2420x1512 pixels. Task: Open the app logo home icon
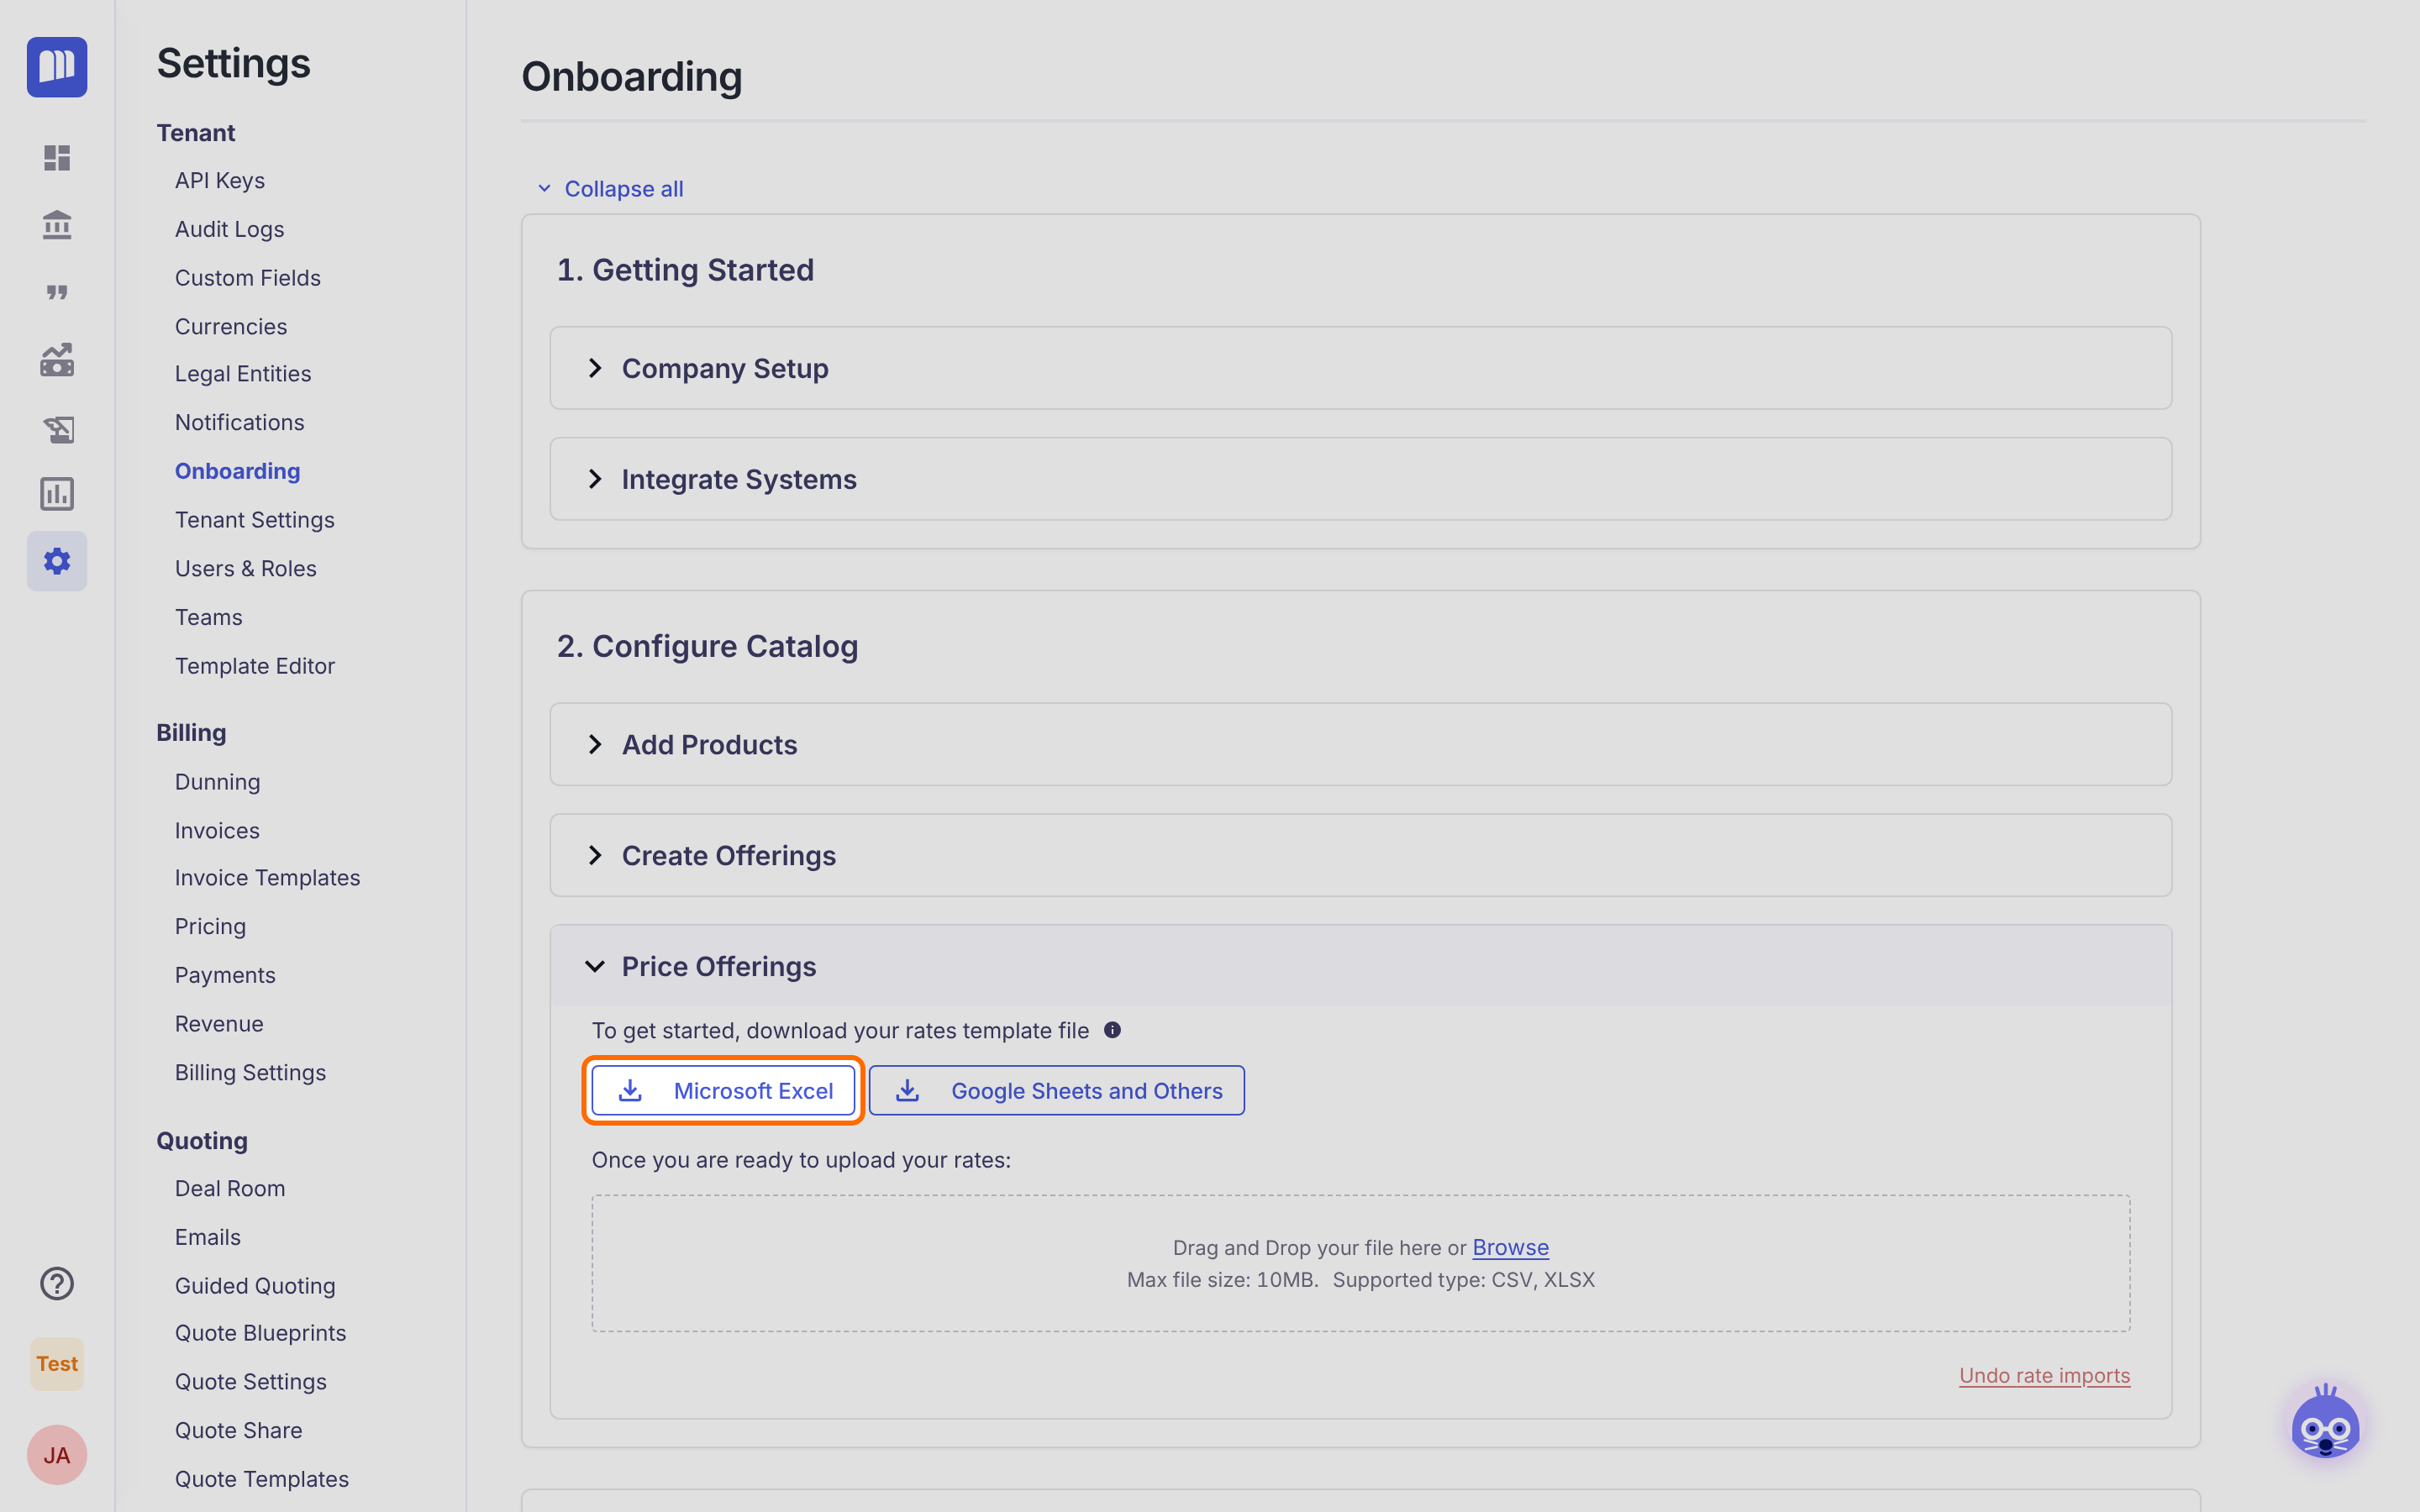pyautogui.click(x=57, y=67)
